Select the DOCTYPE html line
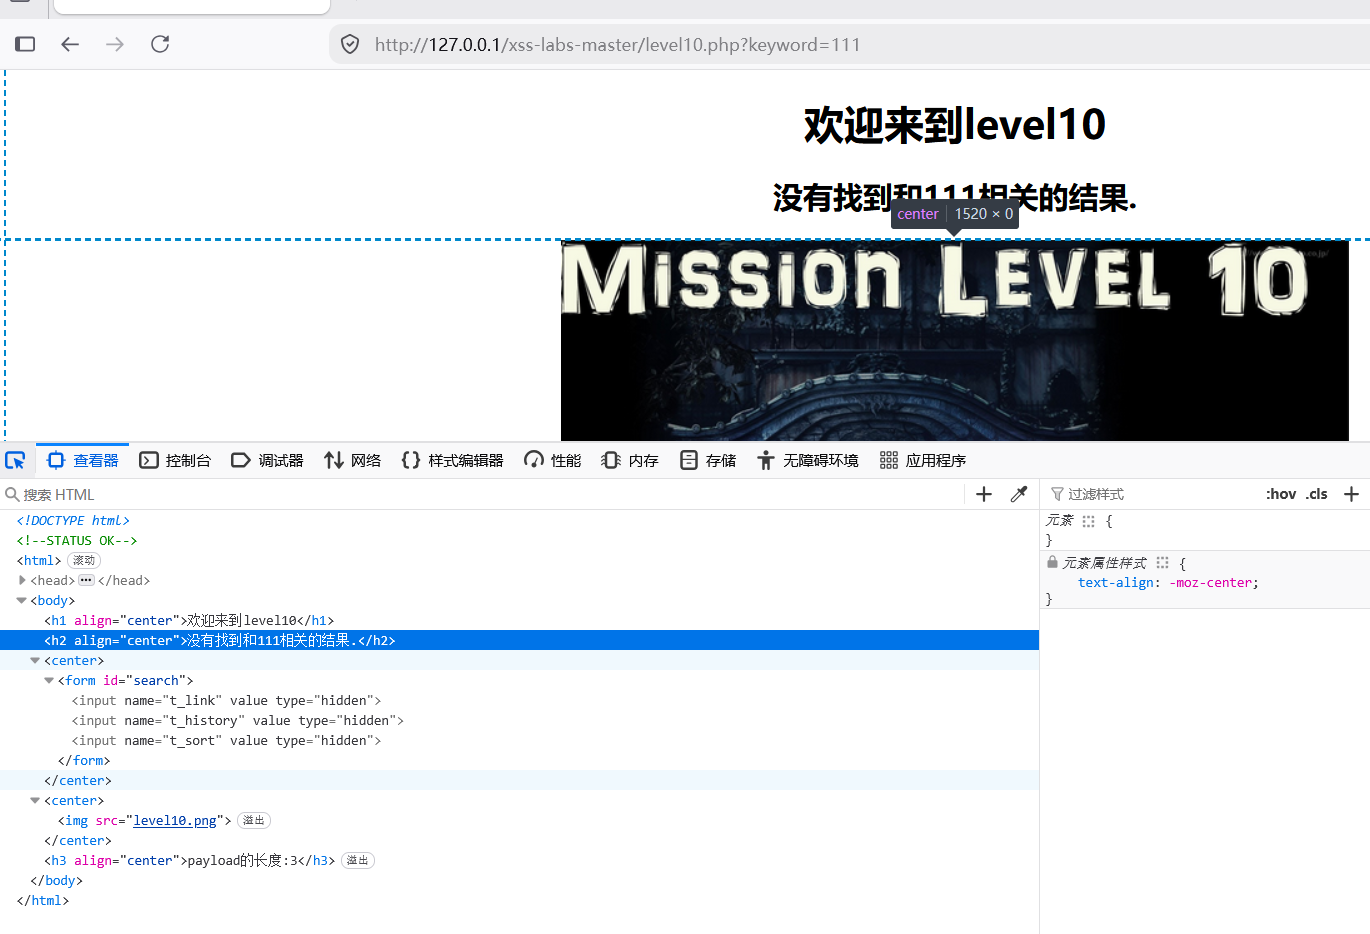This screenshot has height=934, width=1370. click(x=73, y=520)
